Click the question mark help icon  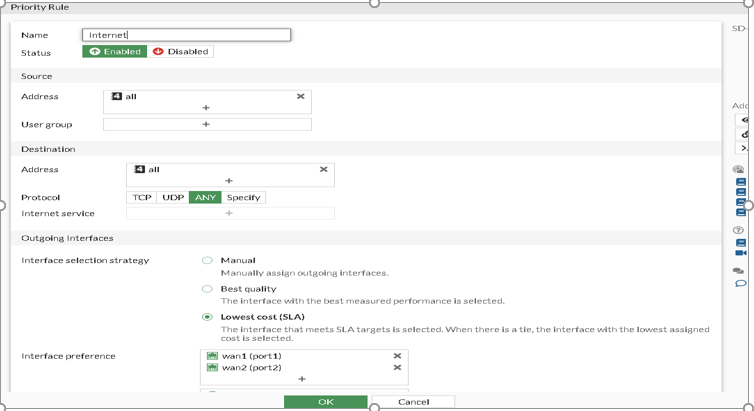coord(739,230)
